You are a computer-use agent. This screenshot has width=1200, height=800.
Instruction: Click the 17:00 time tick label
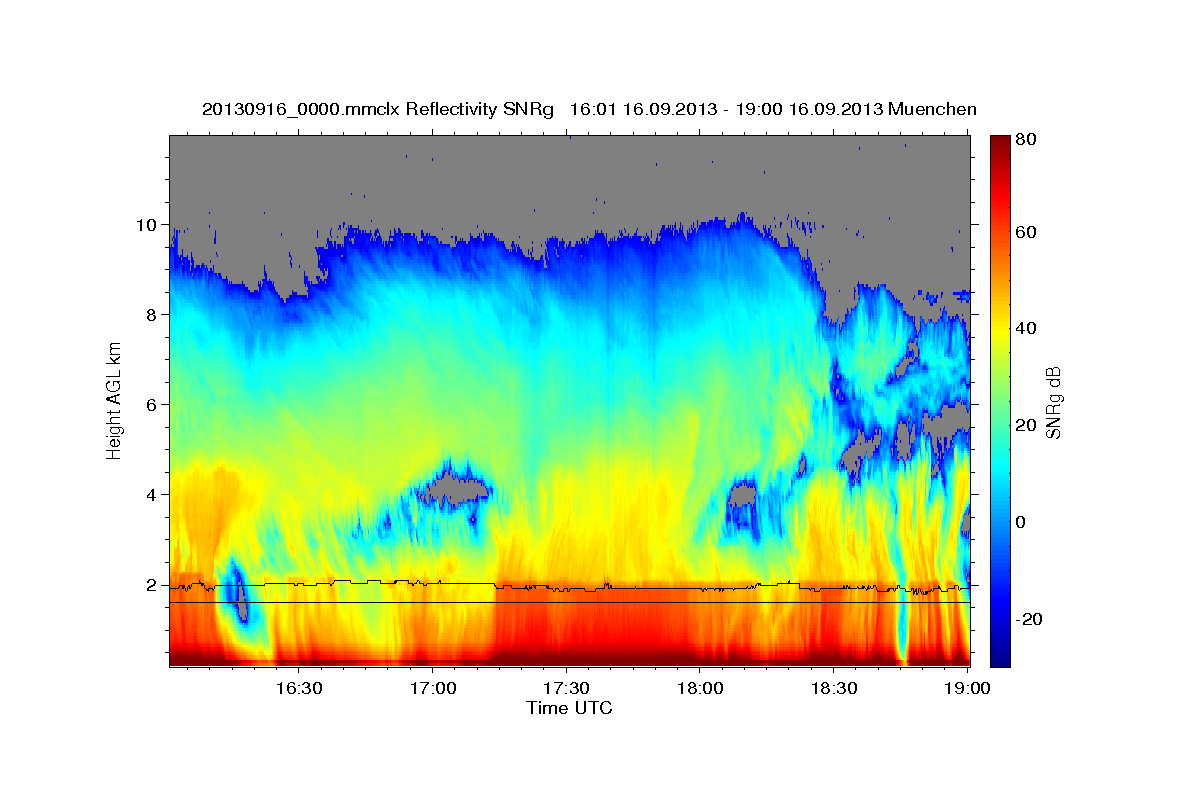coord(433,688)
